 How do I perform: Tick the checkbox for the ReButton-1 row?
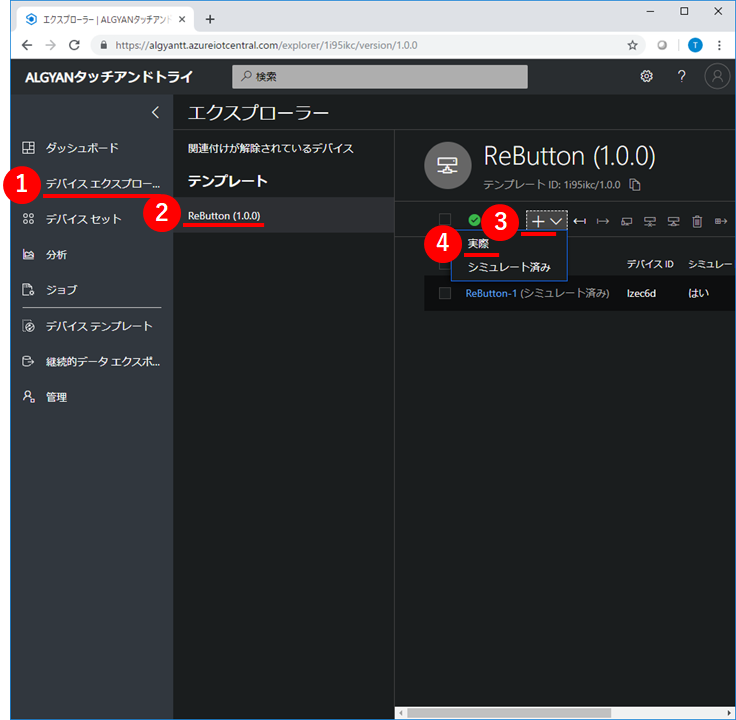click(445, 293)
